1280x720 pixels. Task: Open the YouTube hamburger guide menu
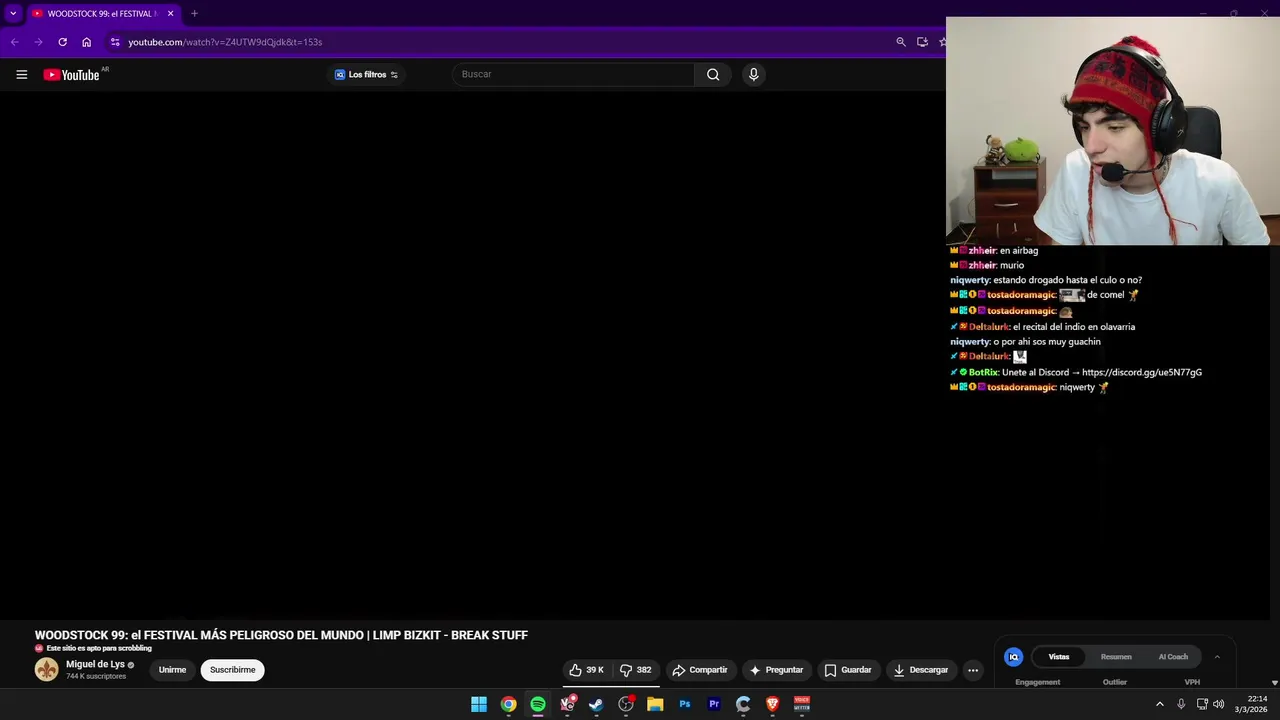click(21, 74)
